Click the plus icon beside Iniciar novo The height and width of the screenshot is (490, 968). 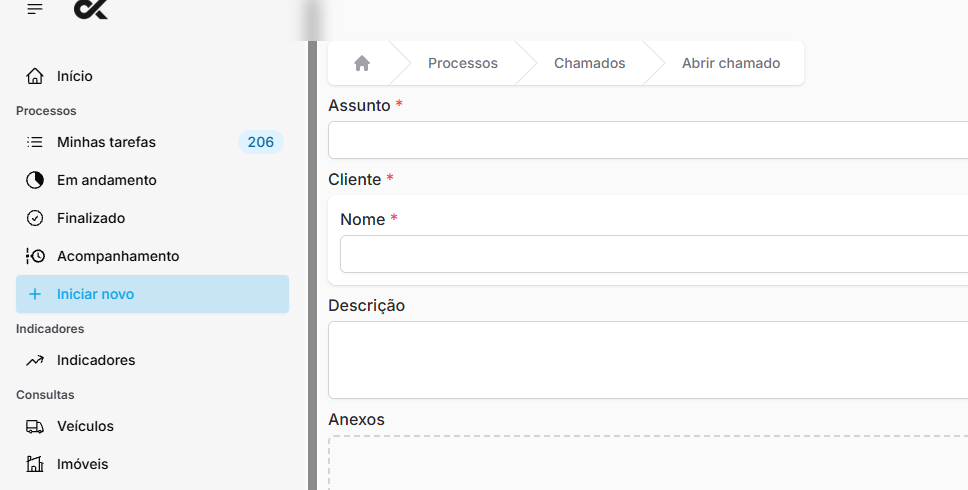[x=35, y=294]
